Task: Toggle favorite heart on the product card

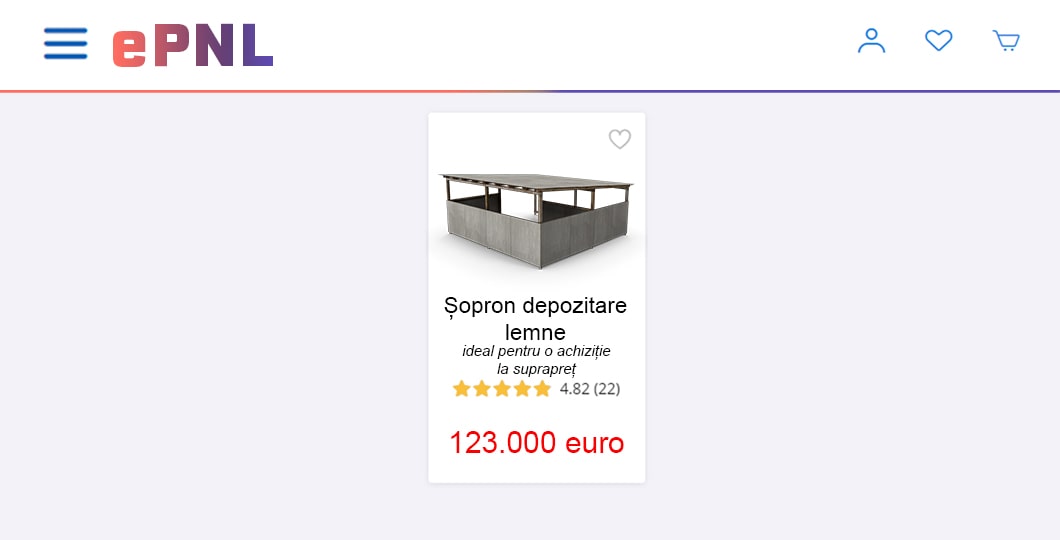Action: 620,140
